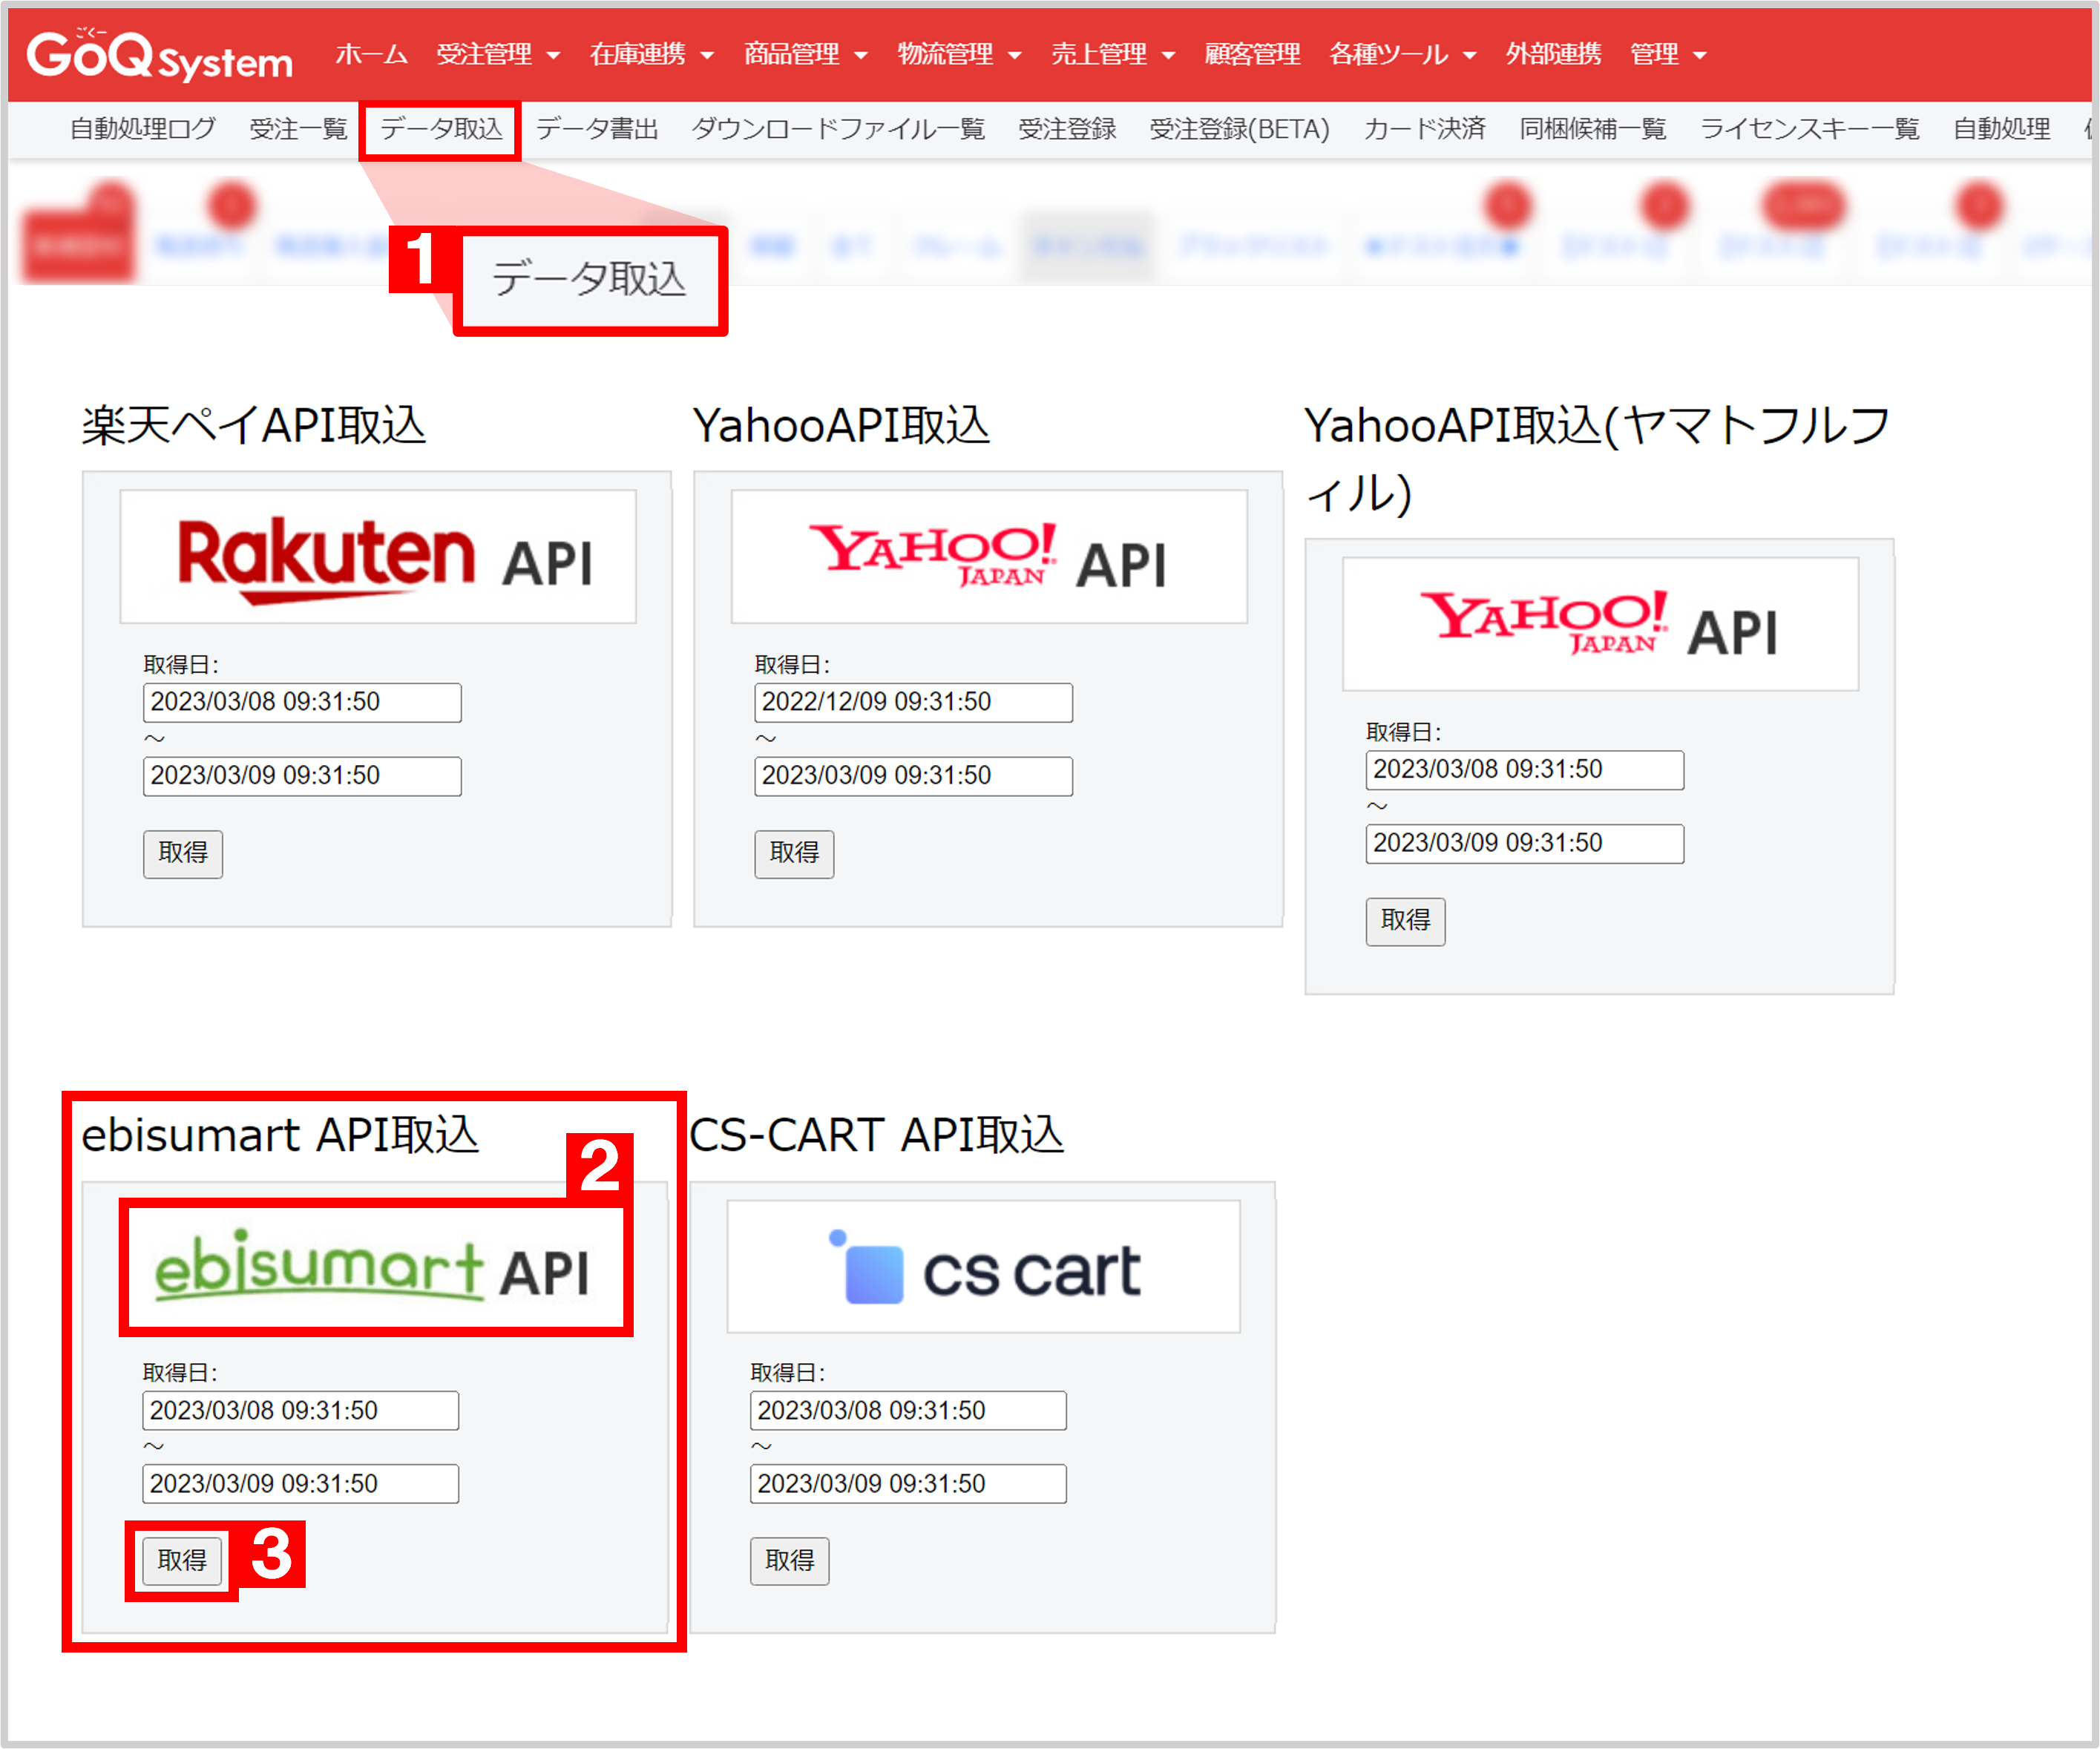This screenshot has width=2100, height=1749.
Task: Open the 同梱候補一覧 submenu tab
Action: coord(1592,129)
